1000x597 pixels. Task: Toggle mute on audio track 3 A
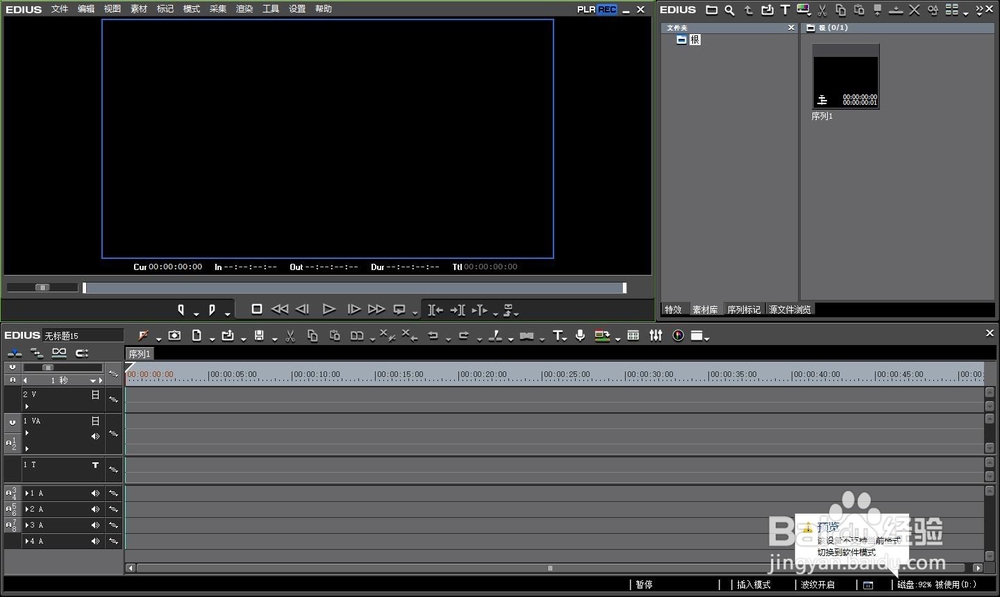[x=95, y=525]
